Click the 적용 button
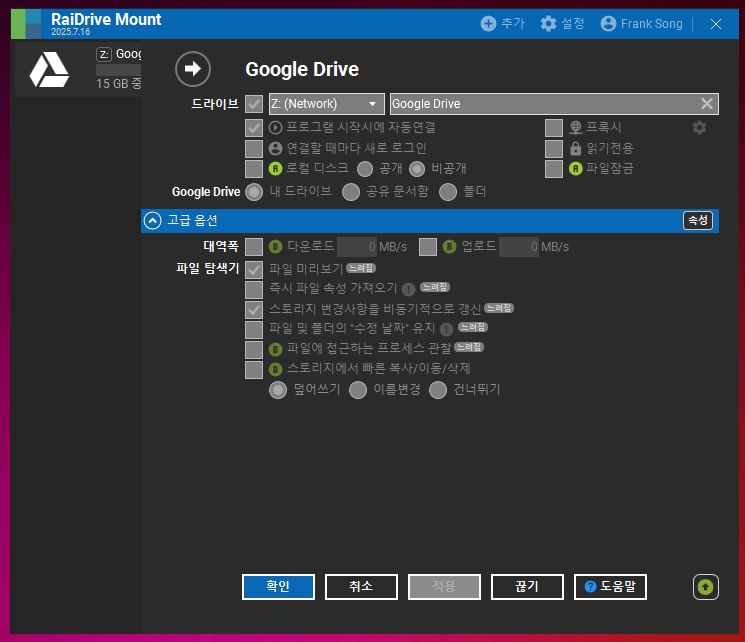 coord(444,587)
